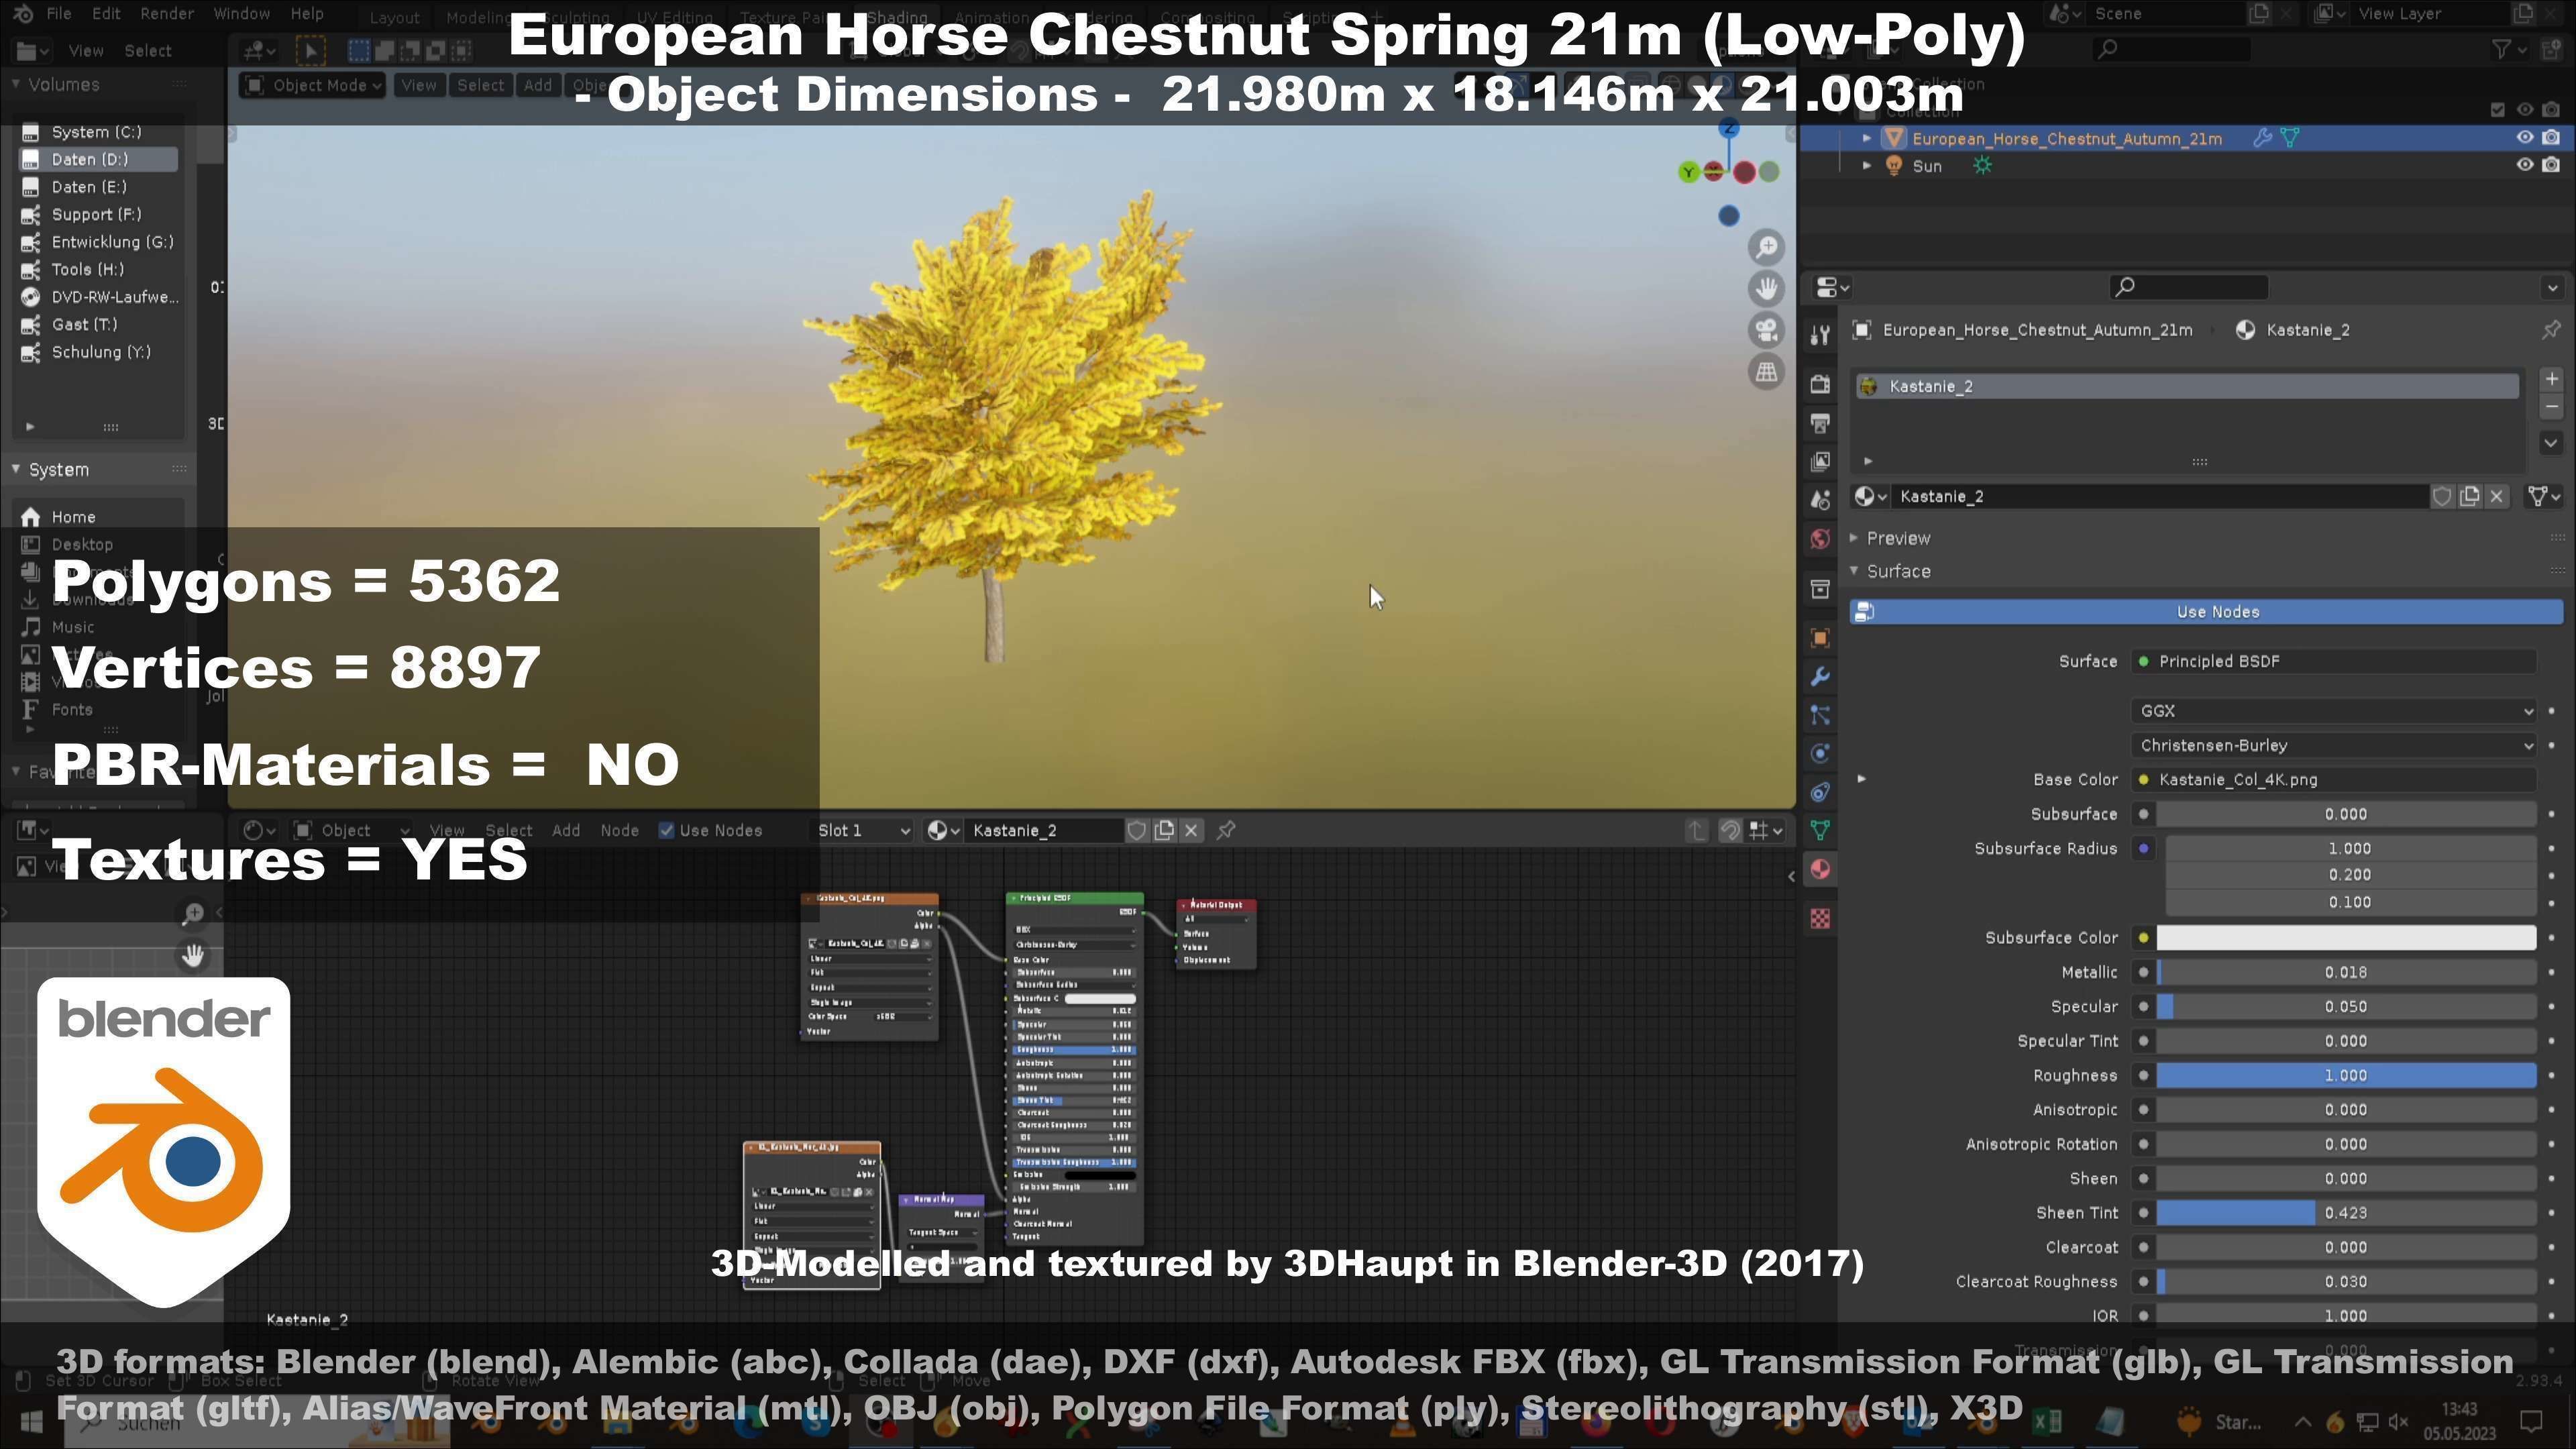The image size is (2576, 1449).
Task: Open the Christensen-Burley subsurface method dropdown
Action: tap(2334, 746)
